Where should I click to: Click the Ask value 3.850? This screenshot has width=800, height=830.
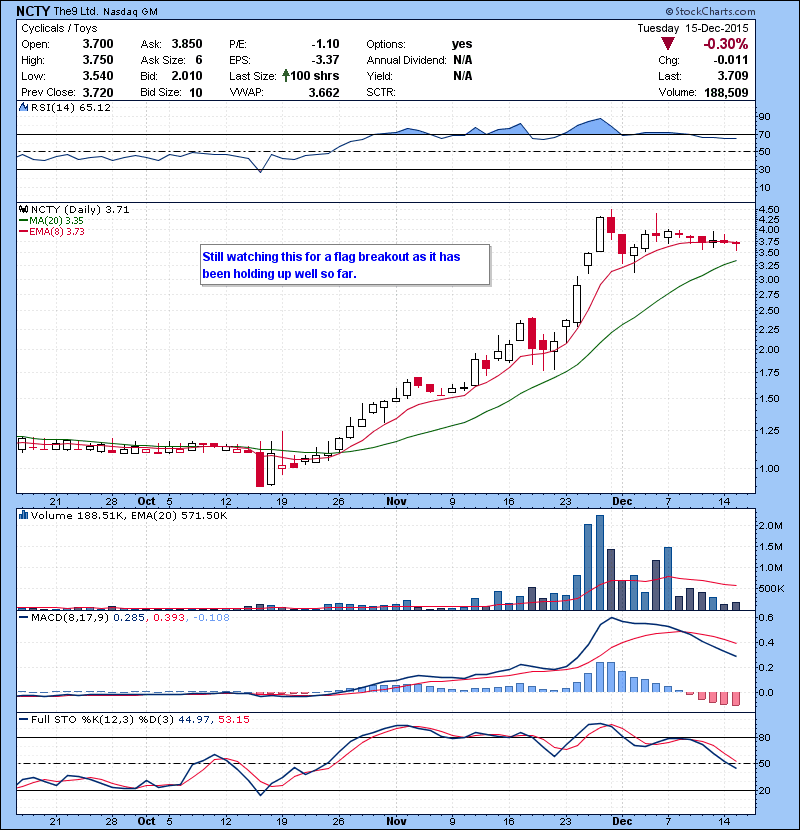tap(187, 44)
